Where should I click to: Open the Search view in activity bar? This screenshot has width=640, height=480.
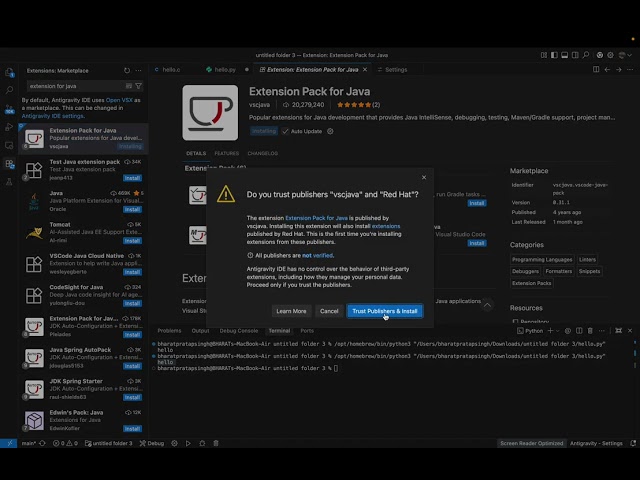[9, 90]
